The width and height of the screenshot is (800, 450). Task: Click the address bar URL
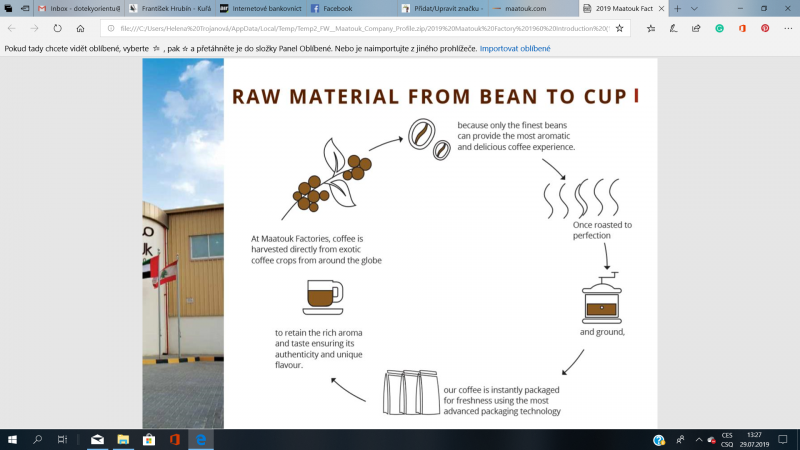364,29
